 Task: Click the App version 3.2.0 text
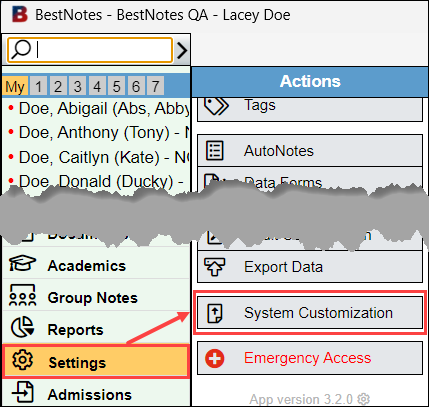click(x=301, y=399)
